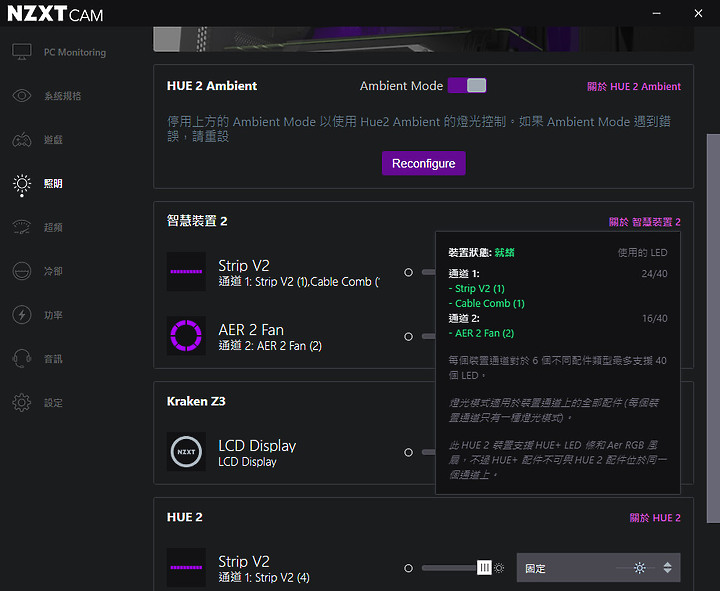Open 關於 智慧裝置 2 link
This screenshot has width=720, height=591.
point(645,222)
